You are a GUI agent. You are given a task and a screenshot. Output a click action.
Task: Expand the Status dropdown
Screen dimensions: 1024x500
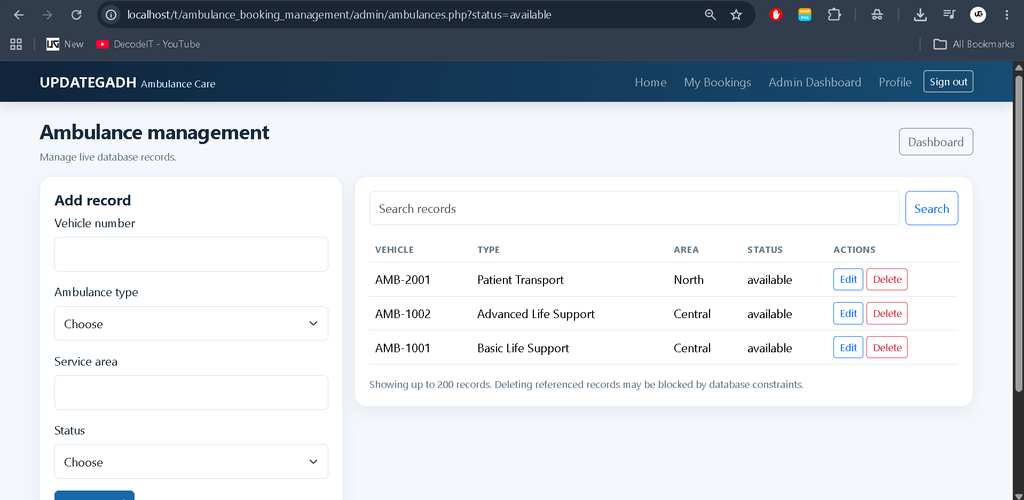coord(191,462)
